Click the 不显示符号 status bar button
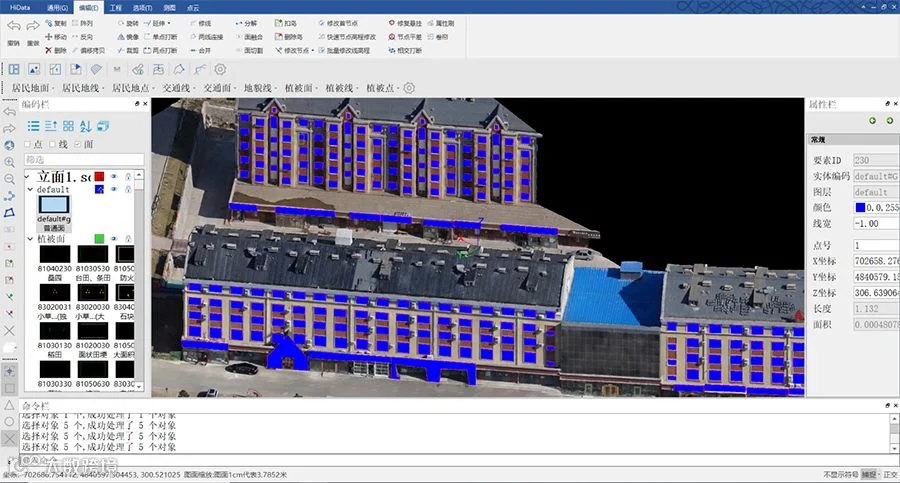The height and width of the screenshot is (483, 900). pos(840,474)
